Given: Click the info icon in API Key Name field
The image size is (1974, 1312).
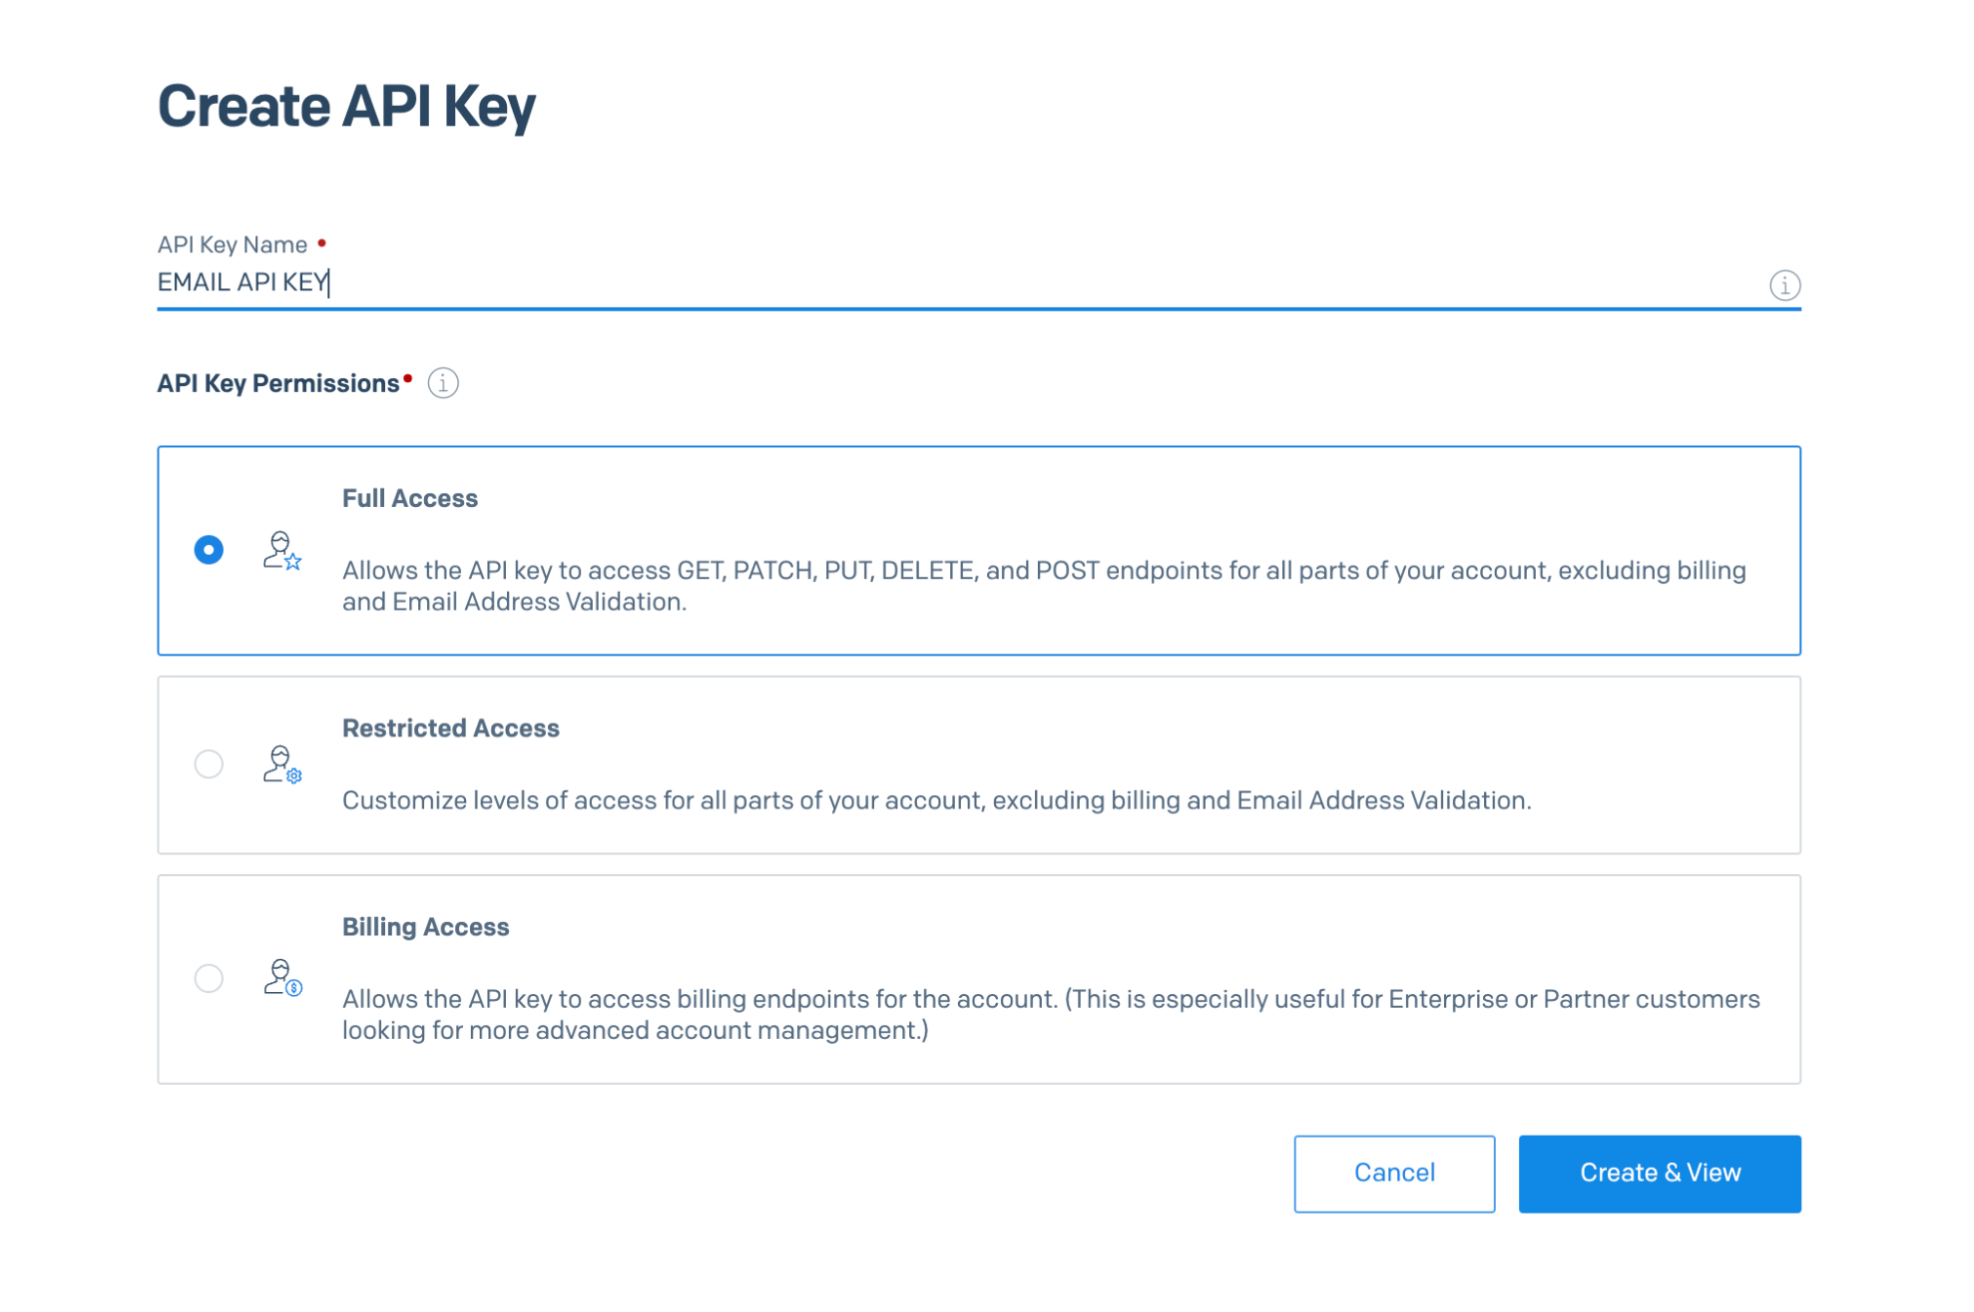Looking at the screenshot, I should pos(1784,285).
